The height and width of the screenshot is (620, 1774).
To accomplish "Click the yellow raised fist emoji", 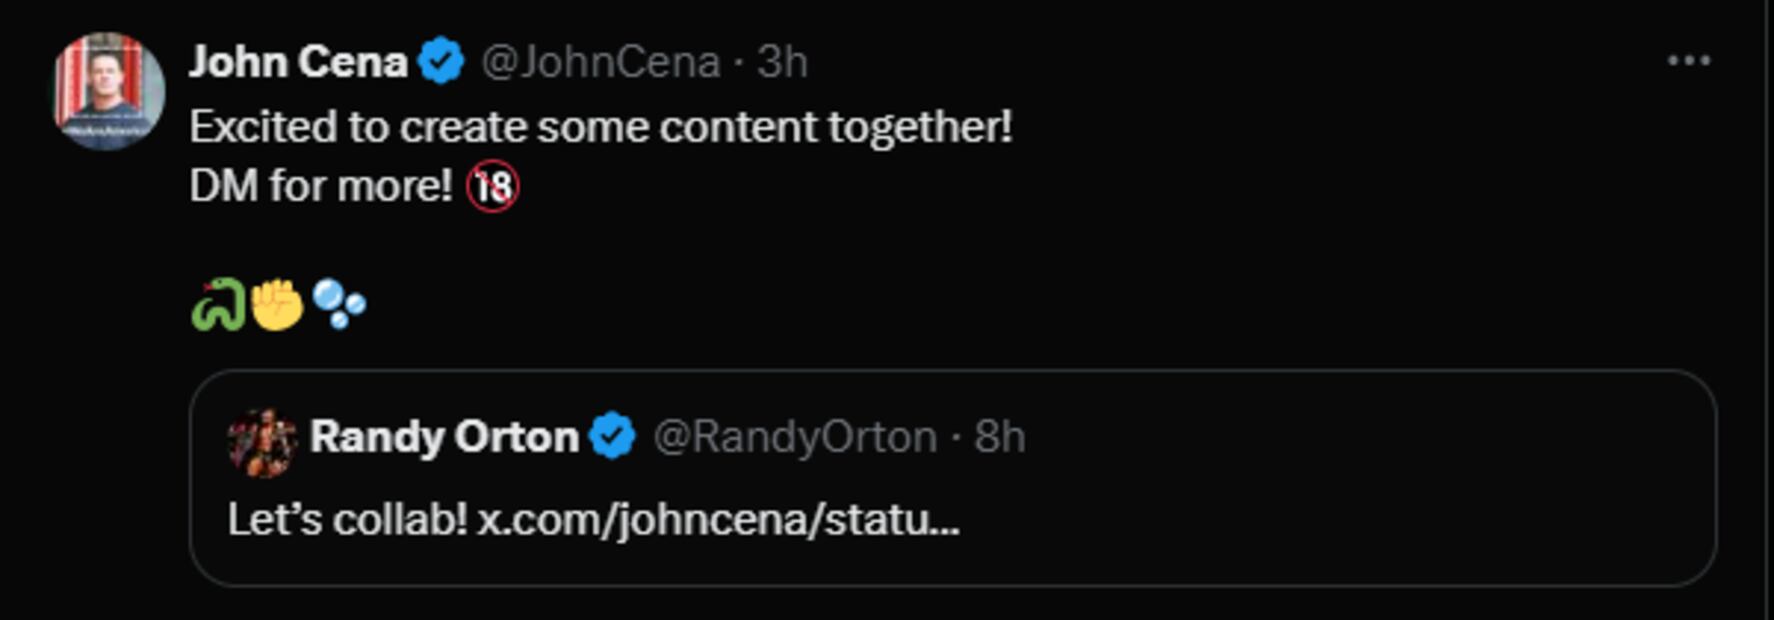I will tap(277, 304).
